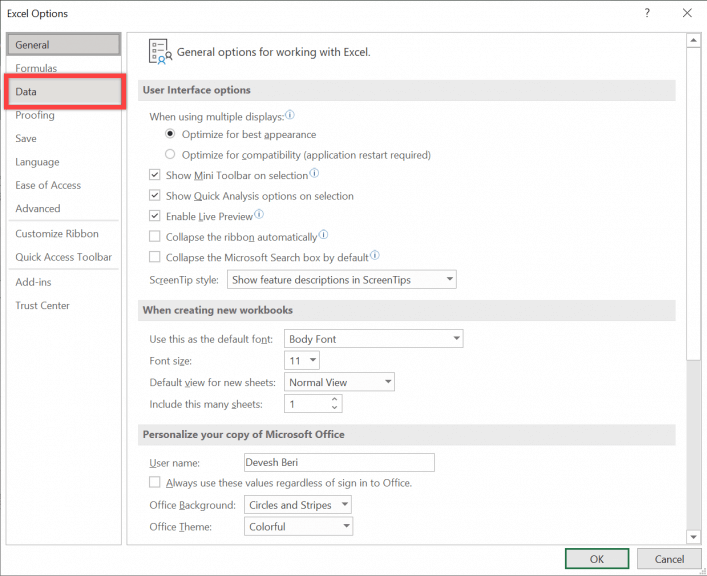The width and height of the screenshot is (707, 576).
Task: Click info icon beside Microsoft Search box option
Action: point(375,256)
